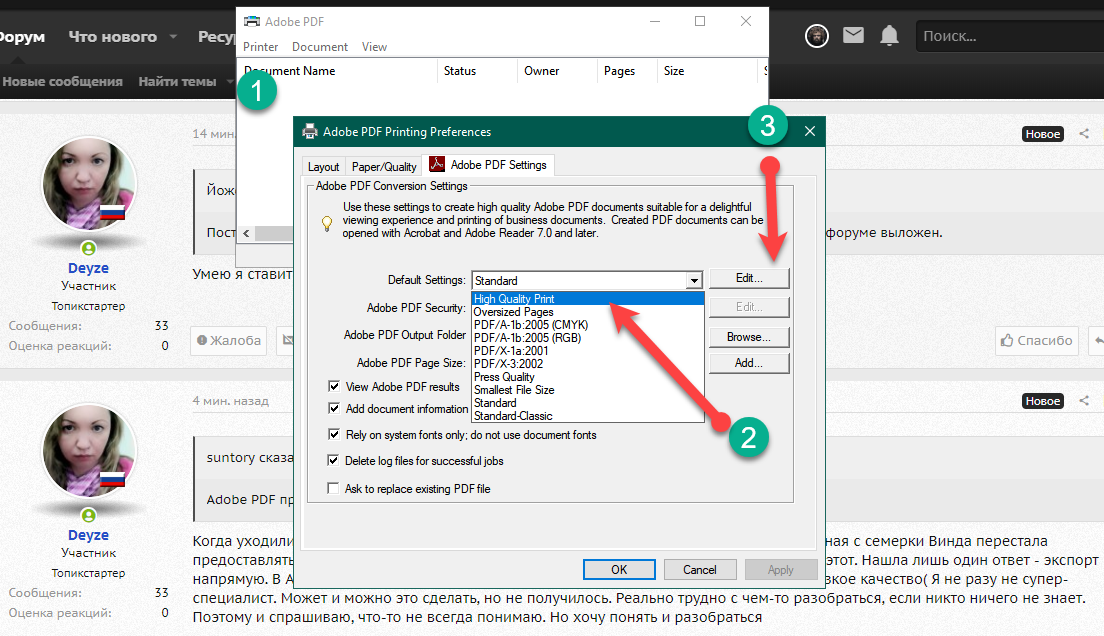
Task: Click scroll-left arrow in Adobe PDF queue
Action: 246,233
